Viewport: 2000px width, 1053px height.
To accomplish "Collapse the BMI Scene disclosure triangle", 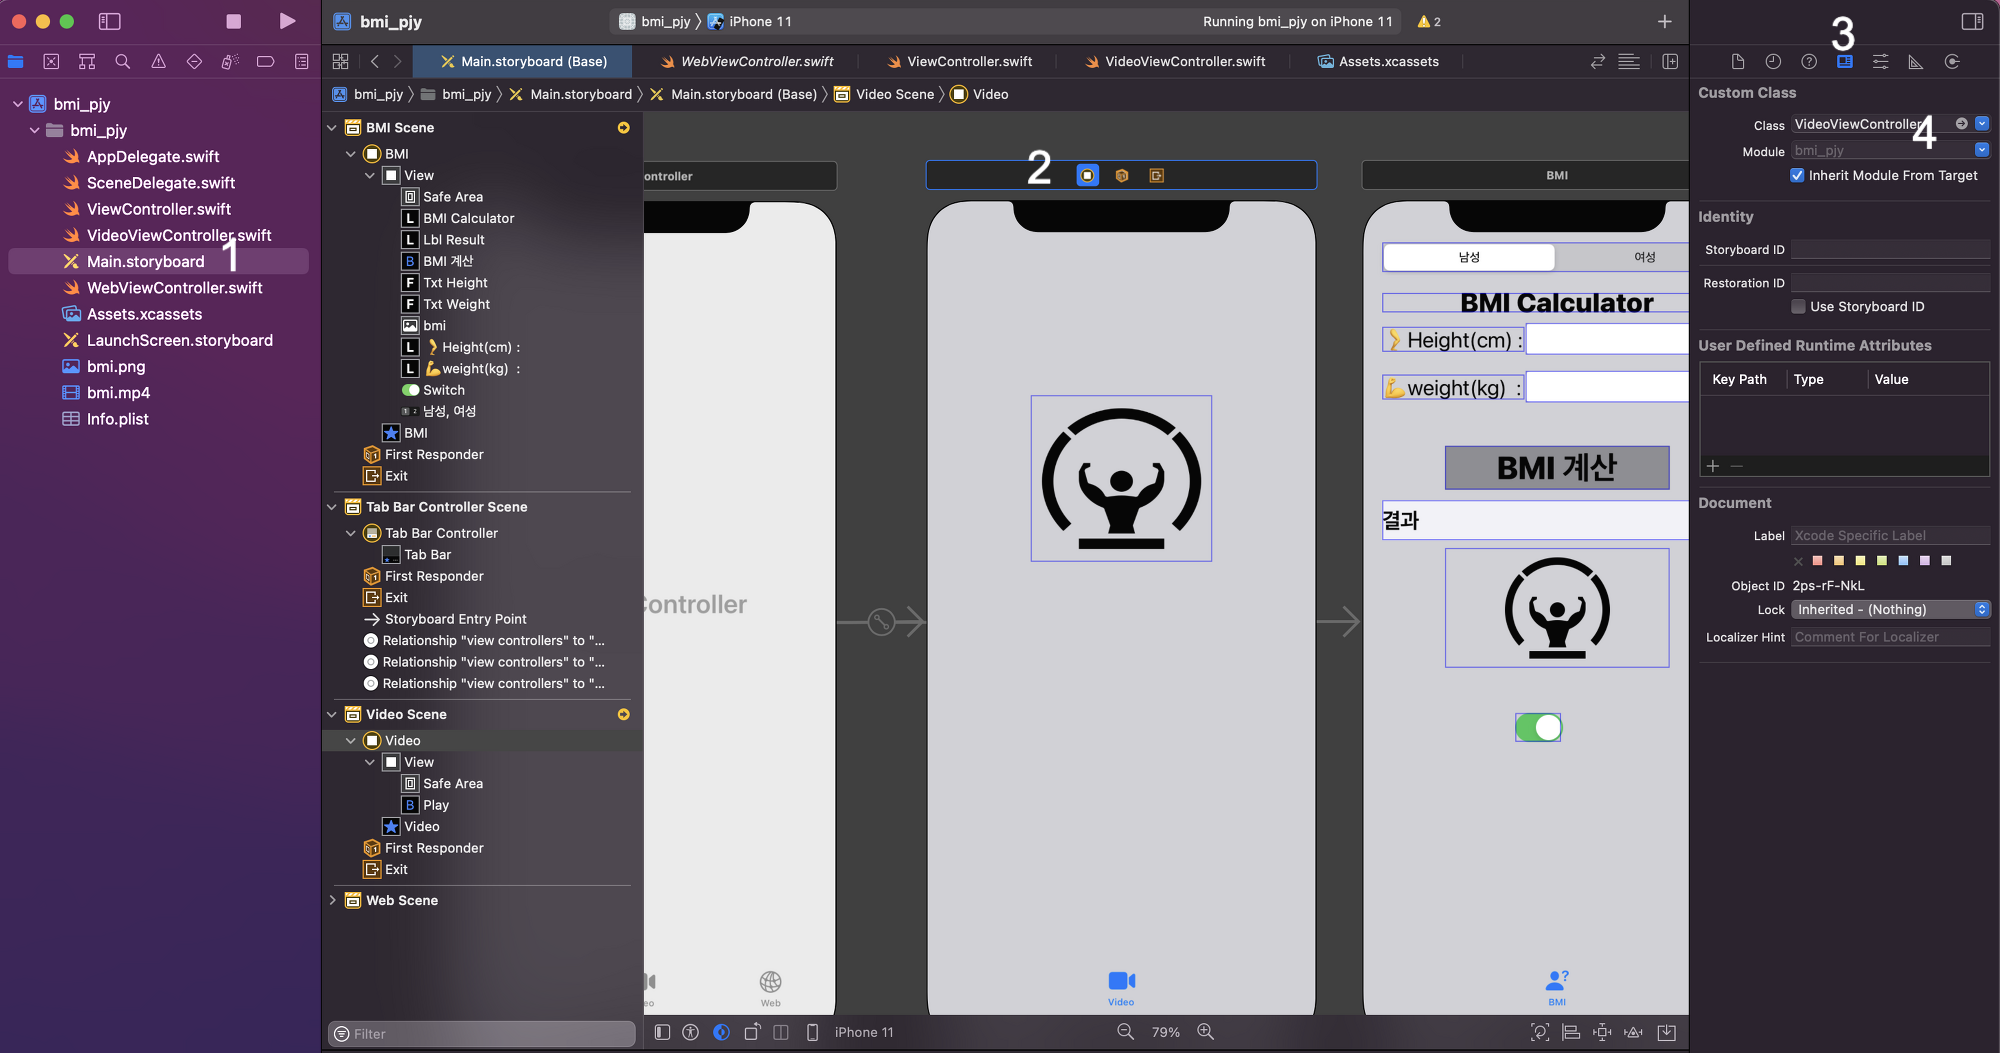I will [332, 128].
